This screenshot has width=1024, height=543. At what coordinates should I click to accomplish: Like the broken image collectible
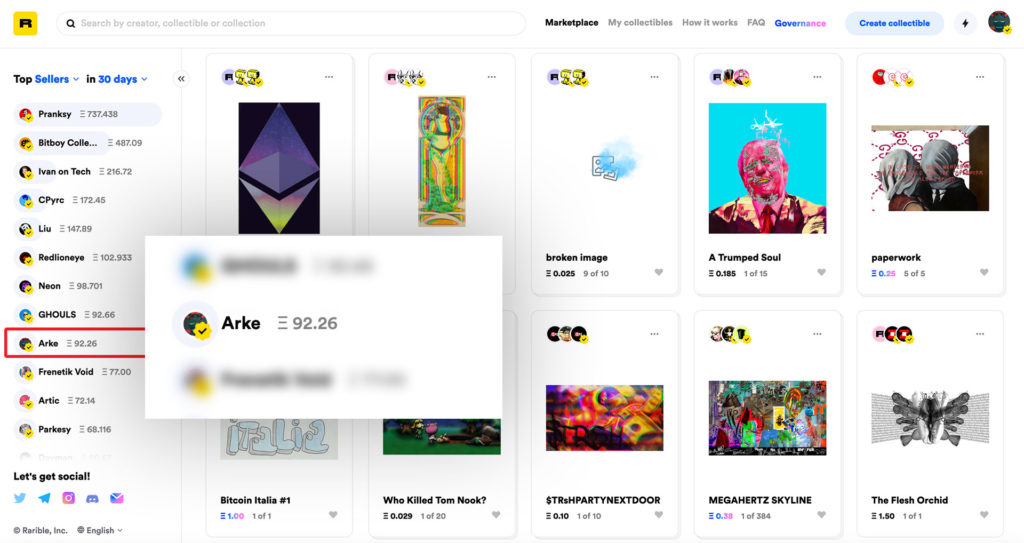pyautogui.click(x=658, y=272)
